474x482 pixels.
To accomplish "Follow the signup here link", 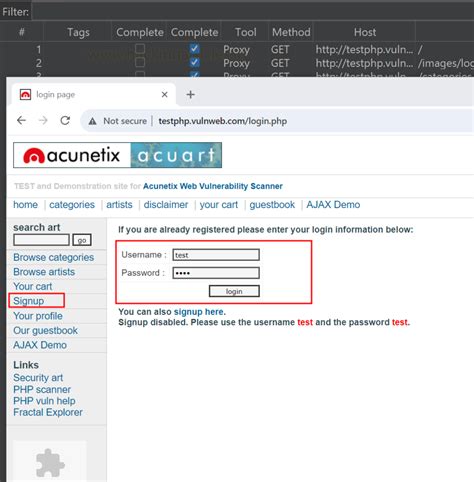I will point(199,312).
